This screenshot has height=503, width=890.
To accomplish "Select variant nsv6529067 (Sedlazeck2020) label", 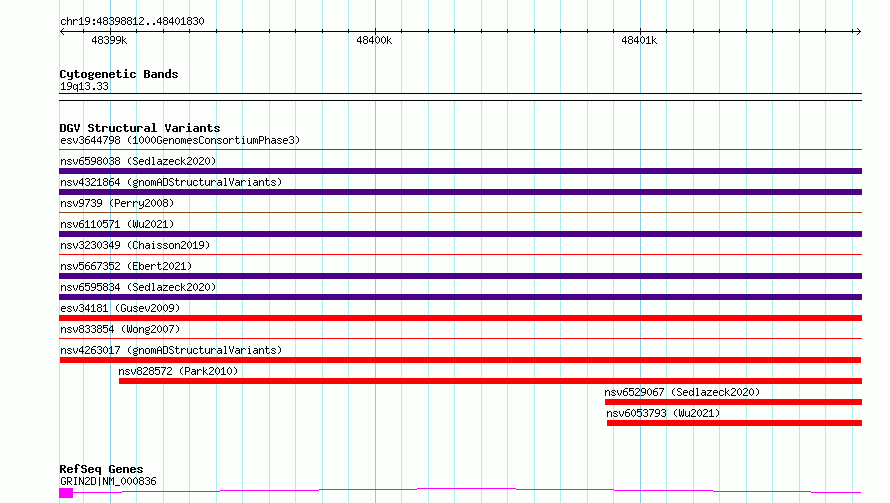I will click(682, 392).
